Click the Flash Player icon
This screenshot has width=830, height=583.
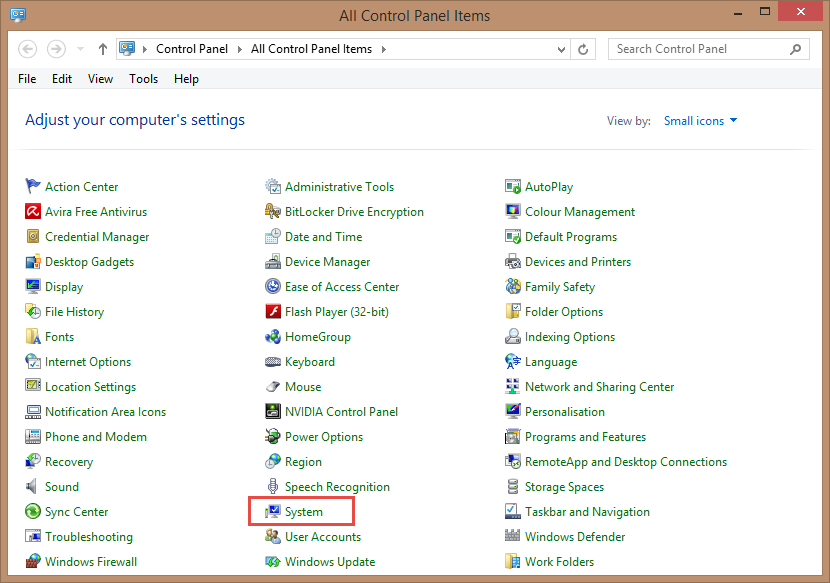click(273, 311)
